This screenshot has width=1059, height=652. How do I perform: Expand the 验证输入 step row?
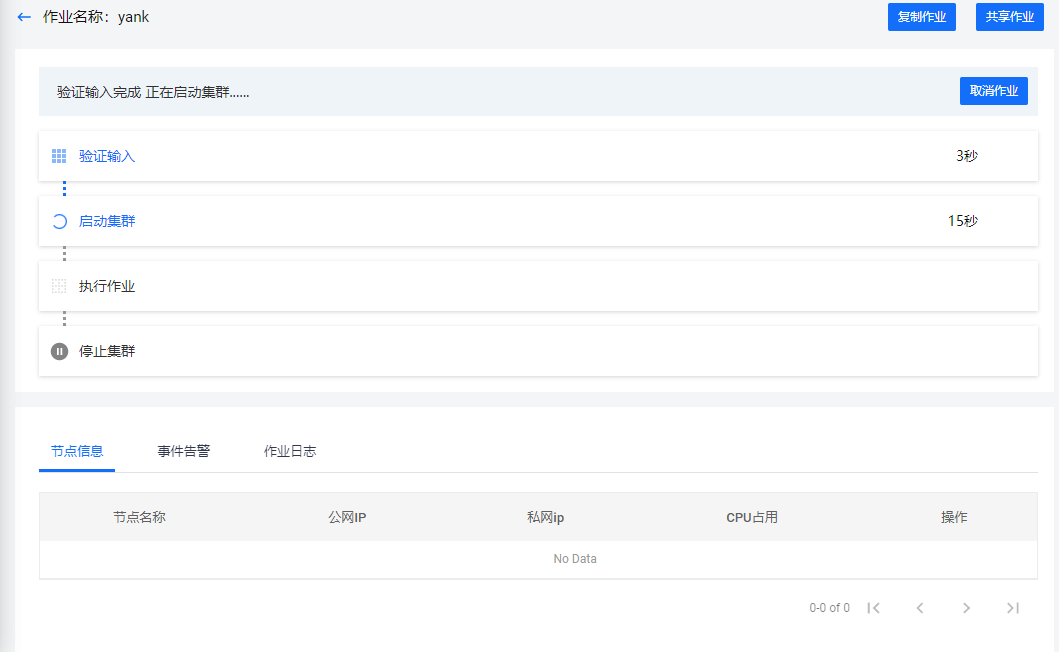[x=538, y=156]
